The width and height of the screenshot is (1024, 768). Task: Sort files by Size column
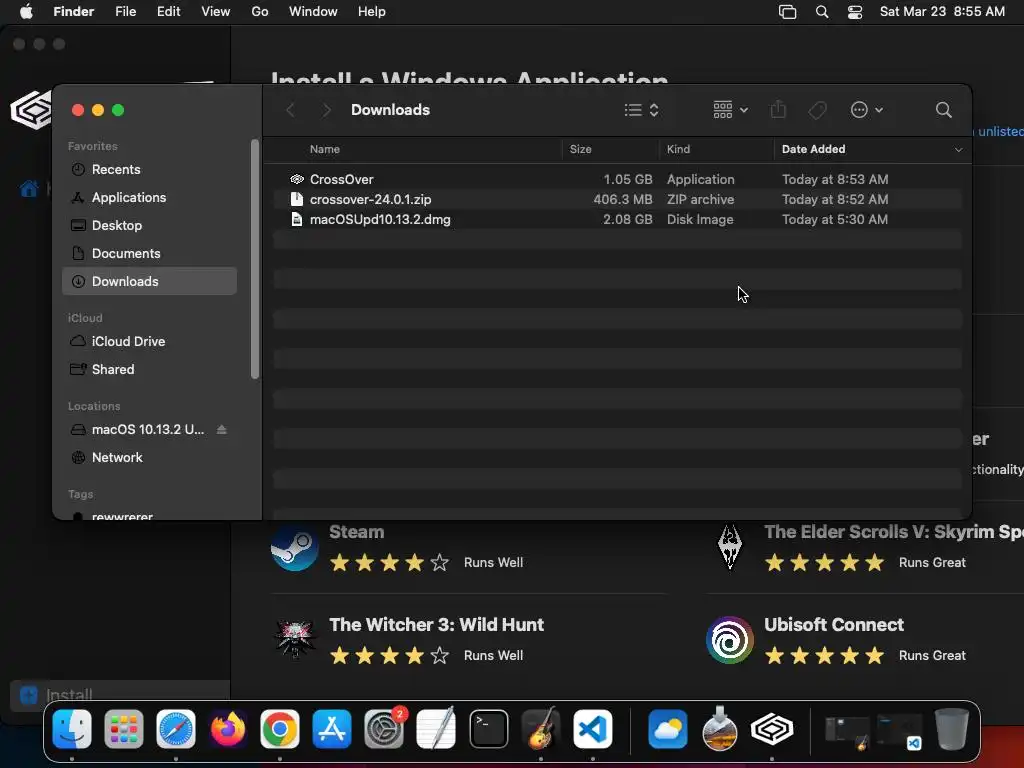[581, 150]
